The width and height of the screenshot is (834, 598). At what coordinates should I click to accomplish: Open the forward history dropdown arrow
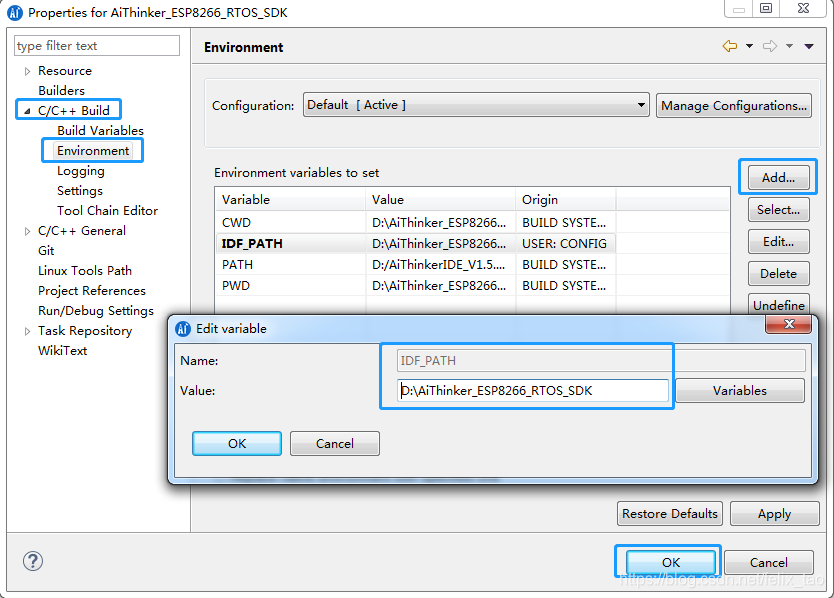tap(789, 46)
